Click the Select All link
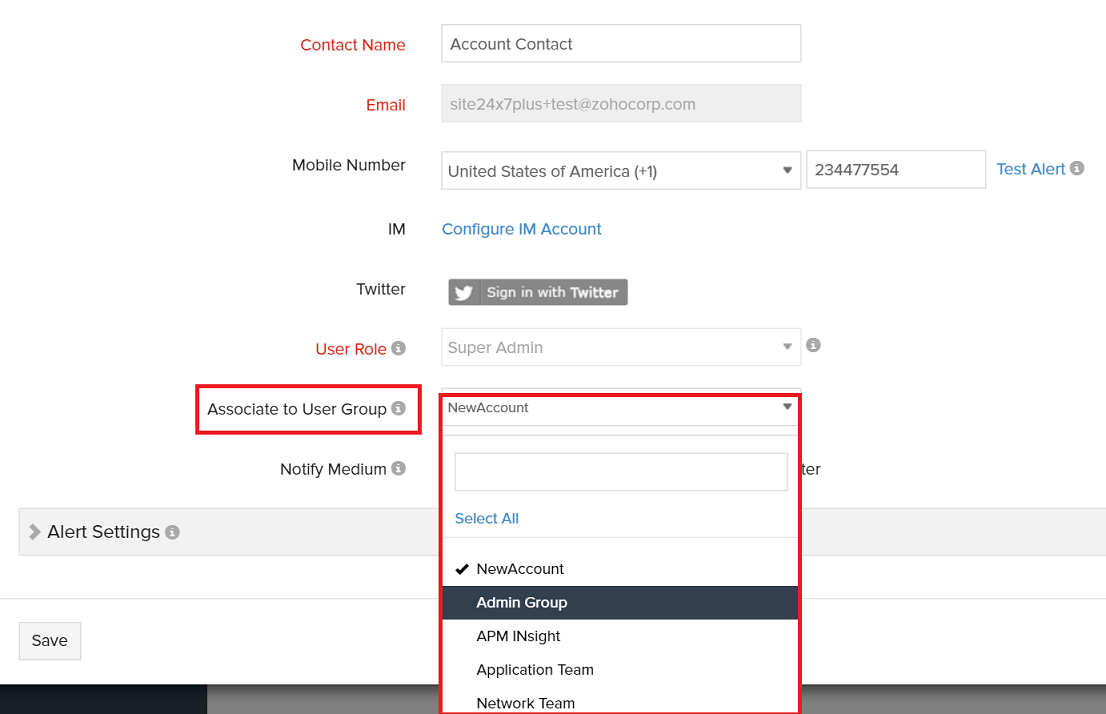Screen dimensions: 1106x714 pyautogui.click(x=487, y=519)
